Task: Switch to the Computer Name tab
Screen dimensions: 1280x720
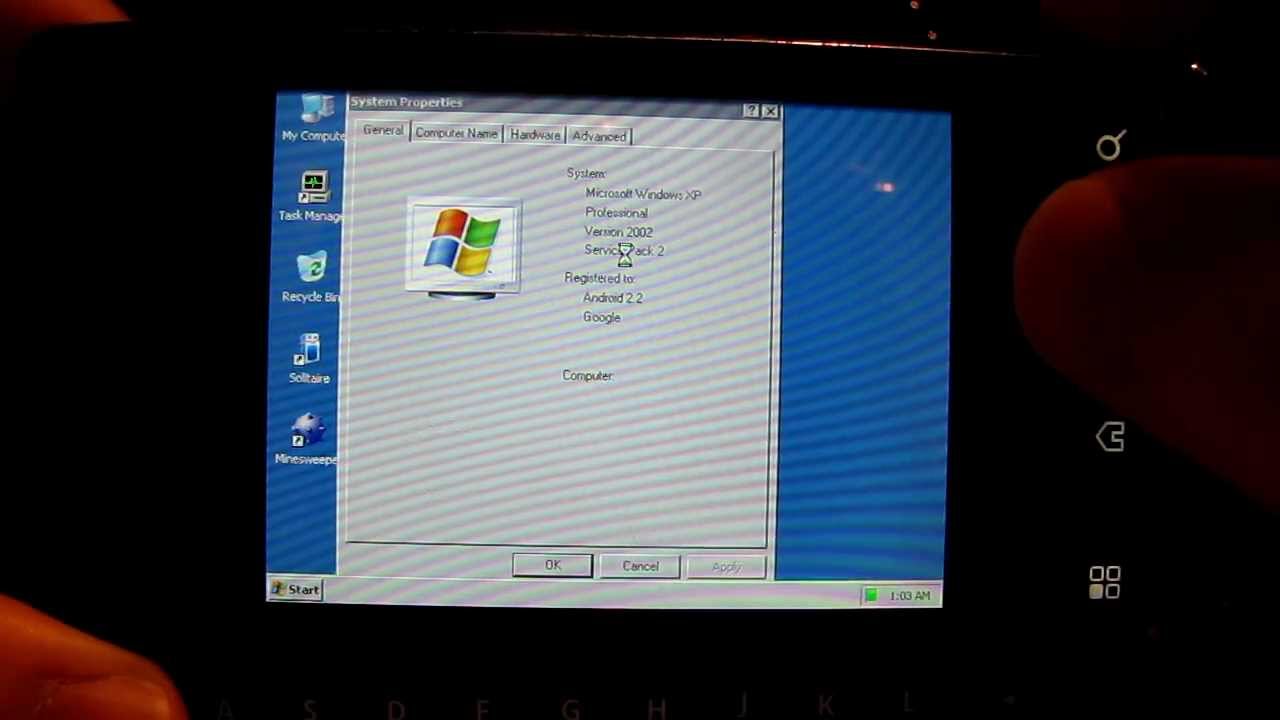Action: pyautogui.click(x=456, y=133)
